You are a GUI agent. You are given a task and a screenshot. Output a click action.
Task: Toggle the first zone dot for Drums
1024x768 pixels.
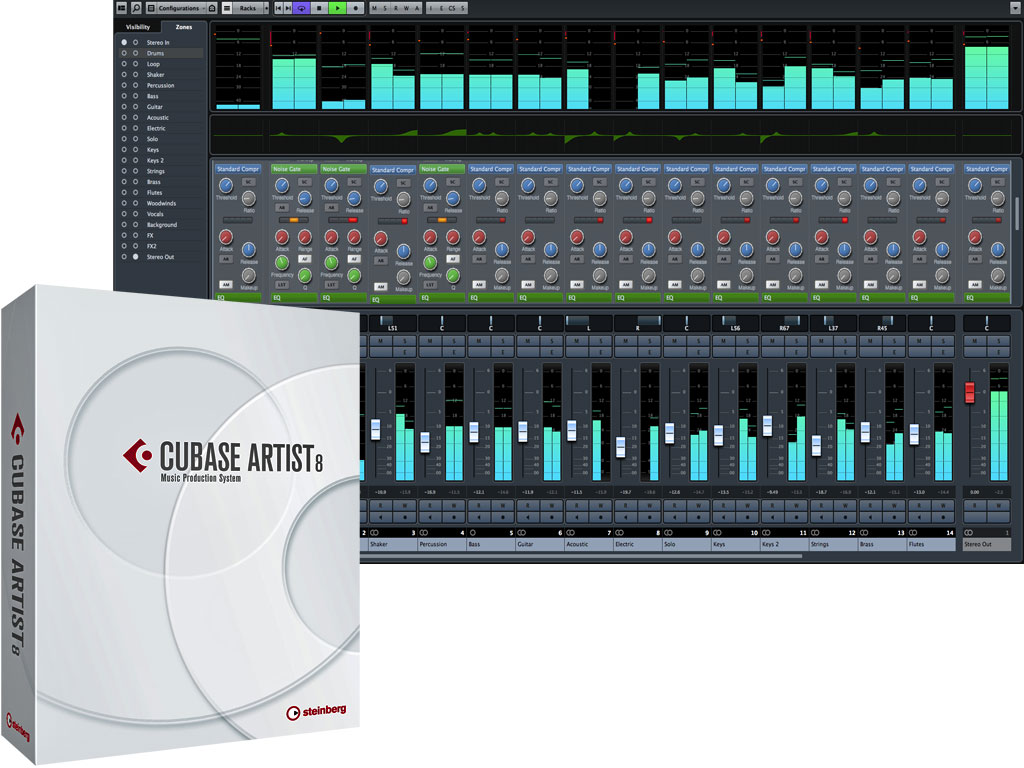tap(124, 53)
